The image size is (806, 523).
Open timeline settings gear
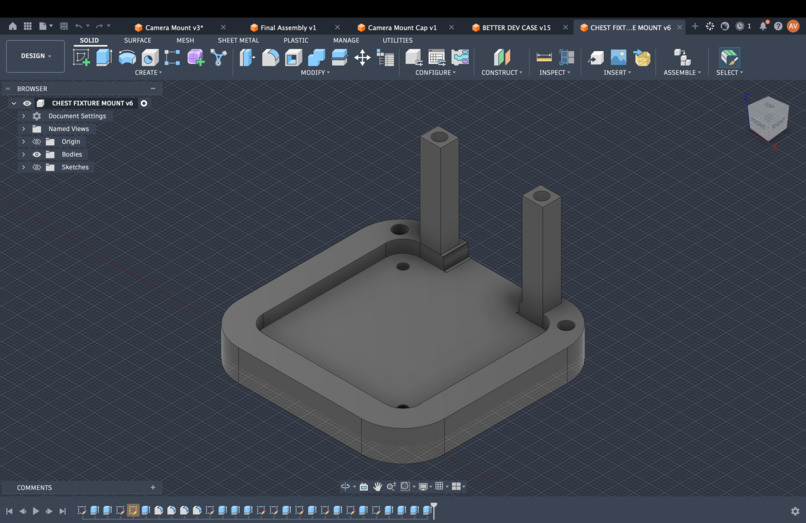pos(795,511)
